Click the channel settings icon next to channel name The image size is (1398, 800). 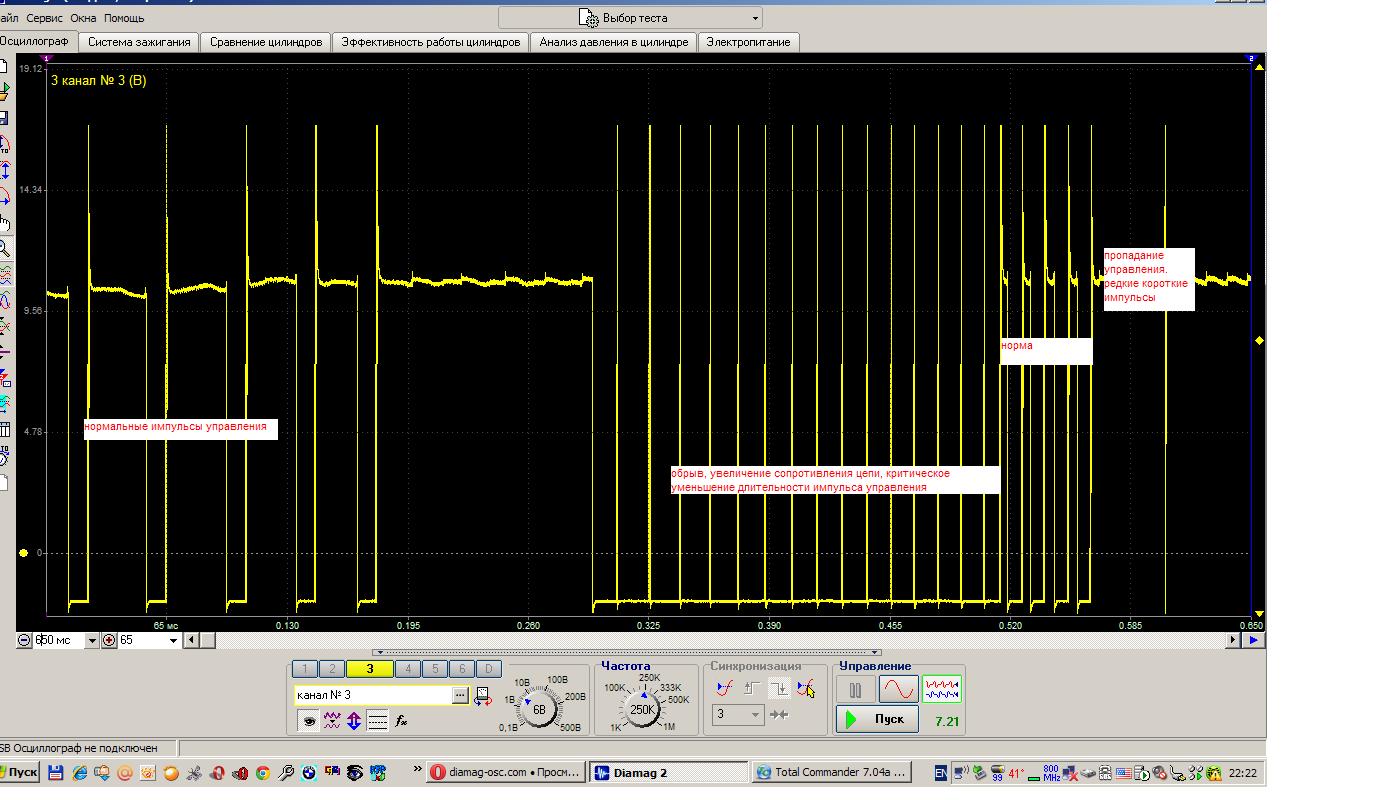coord(483,695)
